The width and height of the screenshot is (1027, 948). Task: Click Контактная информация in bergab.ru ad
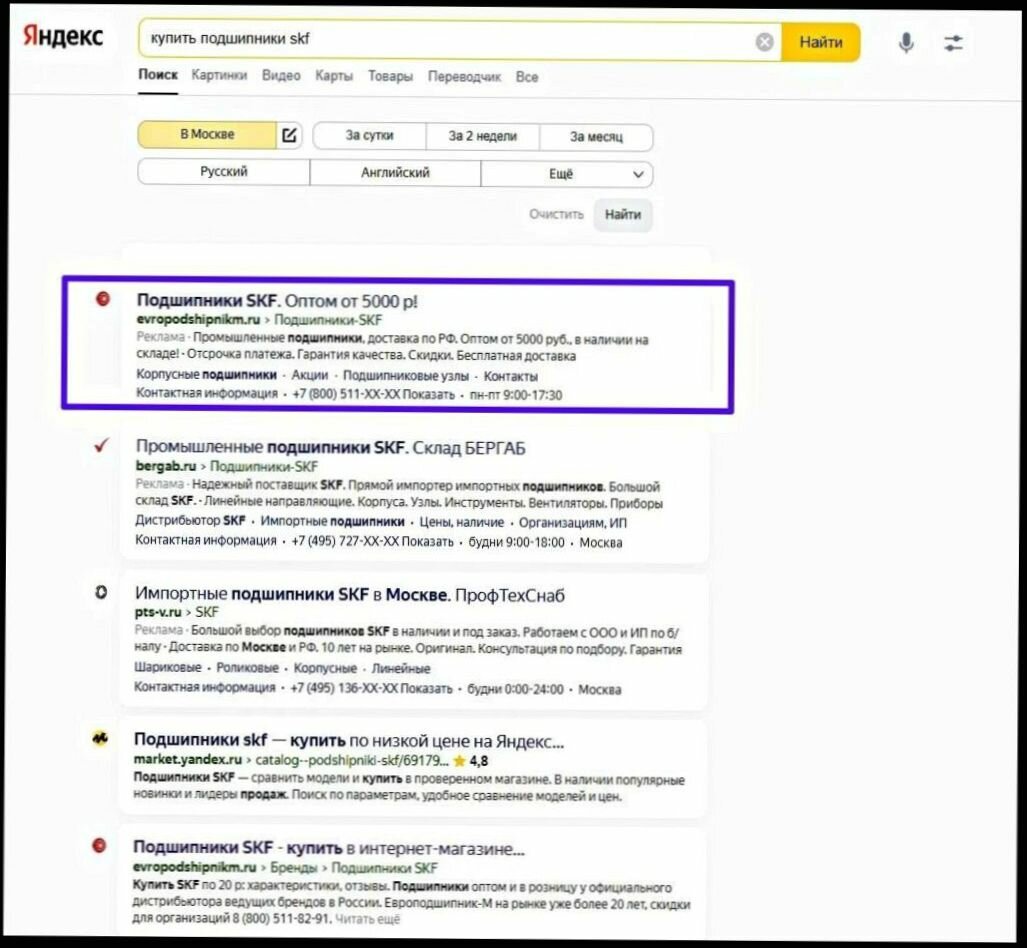coord(206,540)
